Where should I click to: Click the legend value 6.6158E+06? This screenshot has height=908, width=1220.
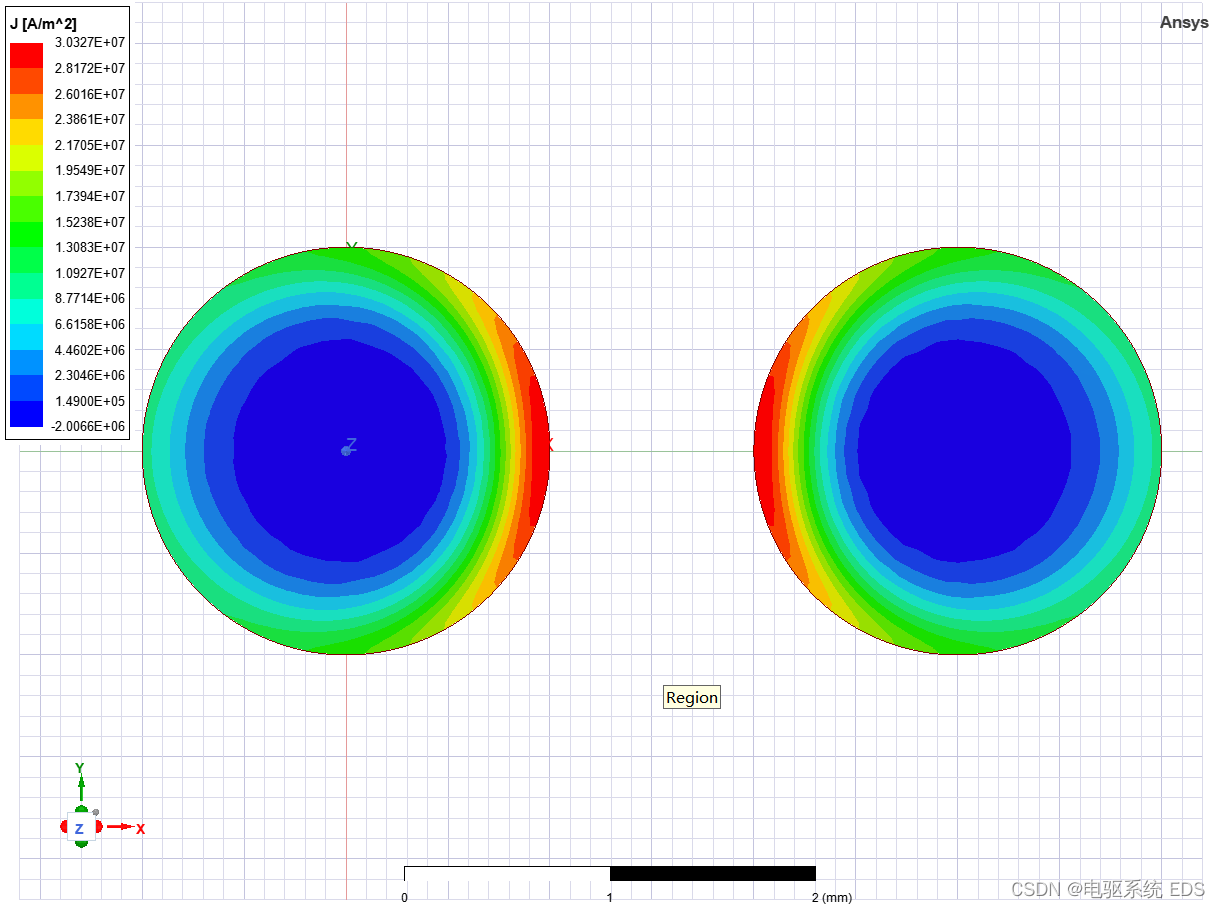coord(90,325)
